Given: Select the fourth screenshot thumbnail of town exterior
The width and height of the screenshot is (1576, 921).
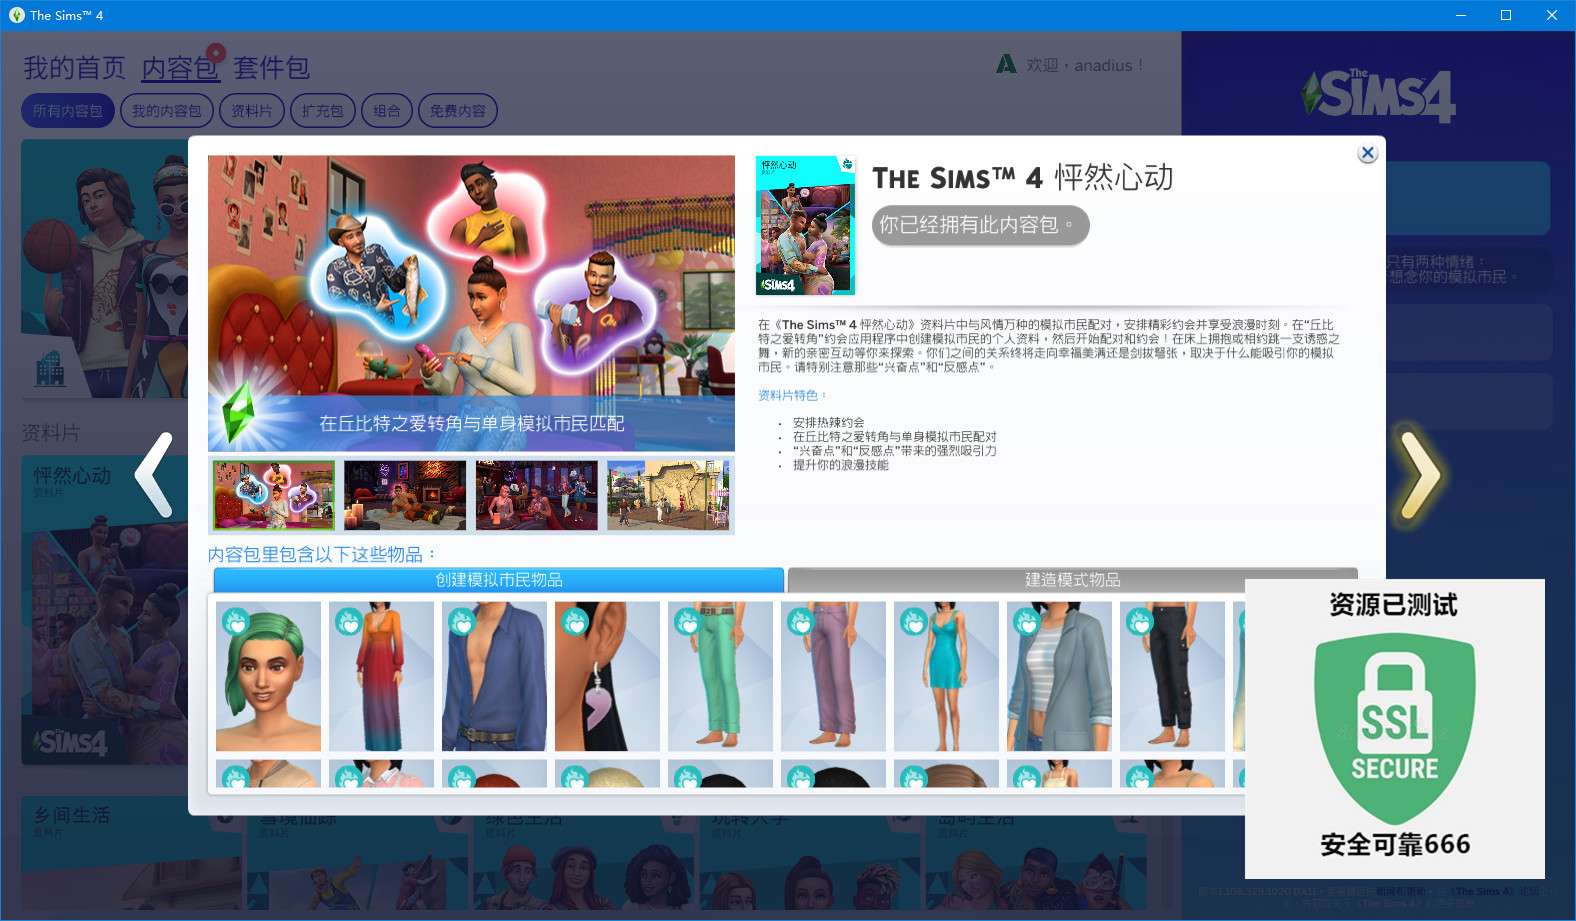Looking at the screenshot, I should click(x=668, y=495).
